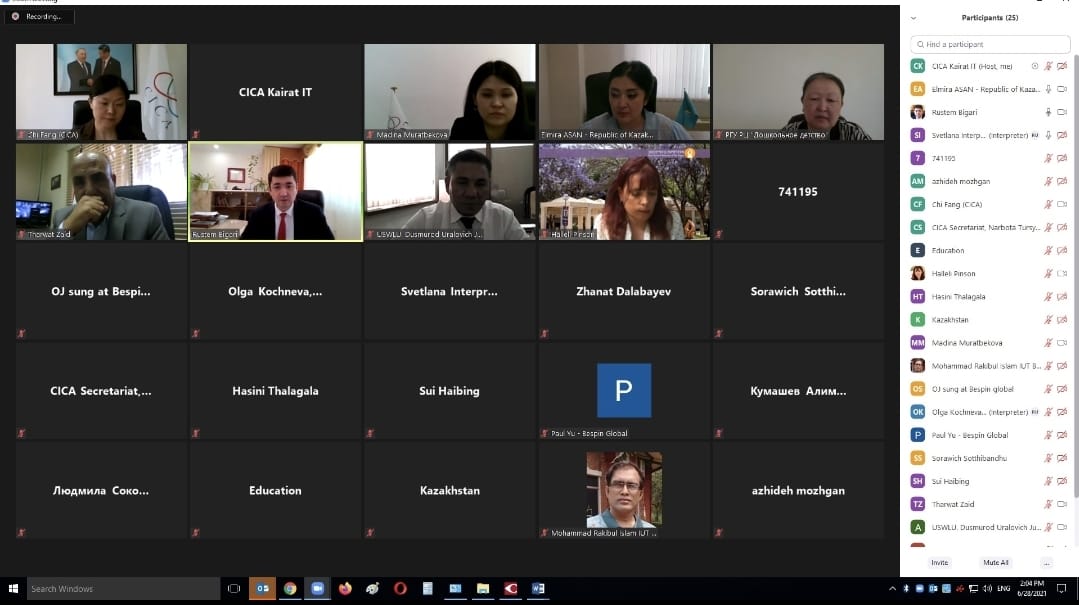Screen dimensions: 1079x605
Task: Open Zoom from the Windows taskbar
Action: pos(318,589)
